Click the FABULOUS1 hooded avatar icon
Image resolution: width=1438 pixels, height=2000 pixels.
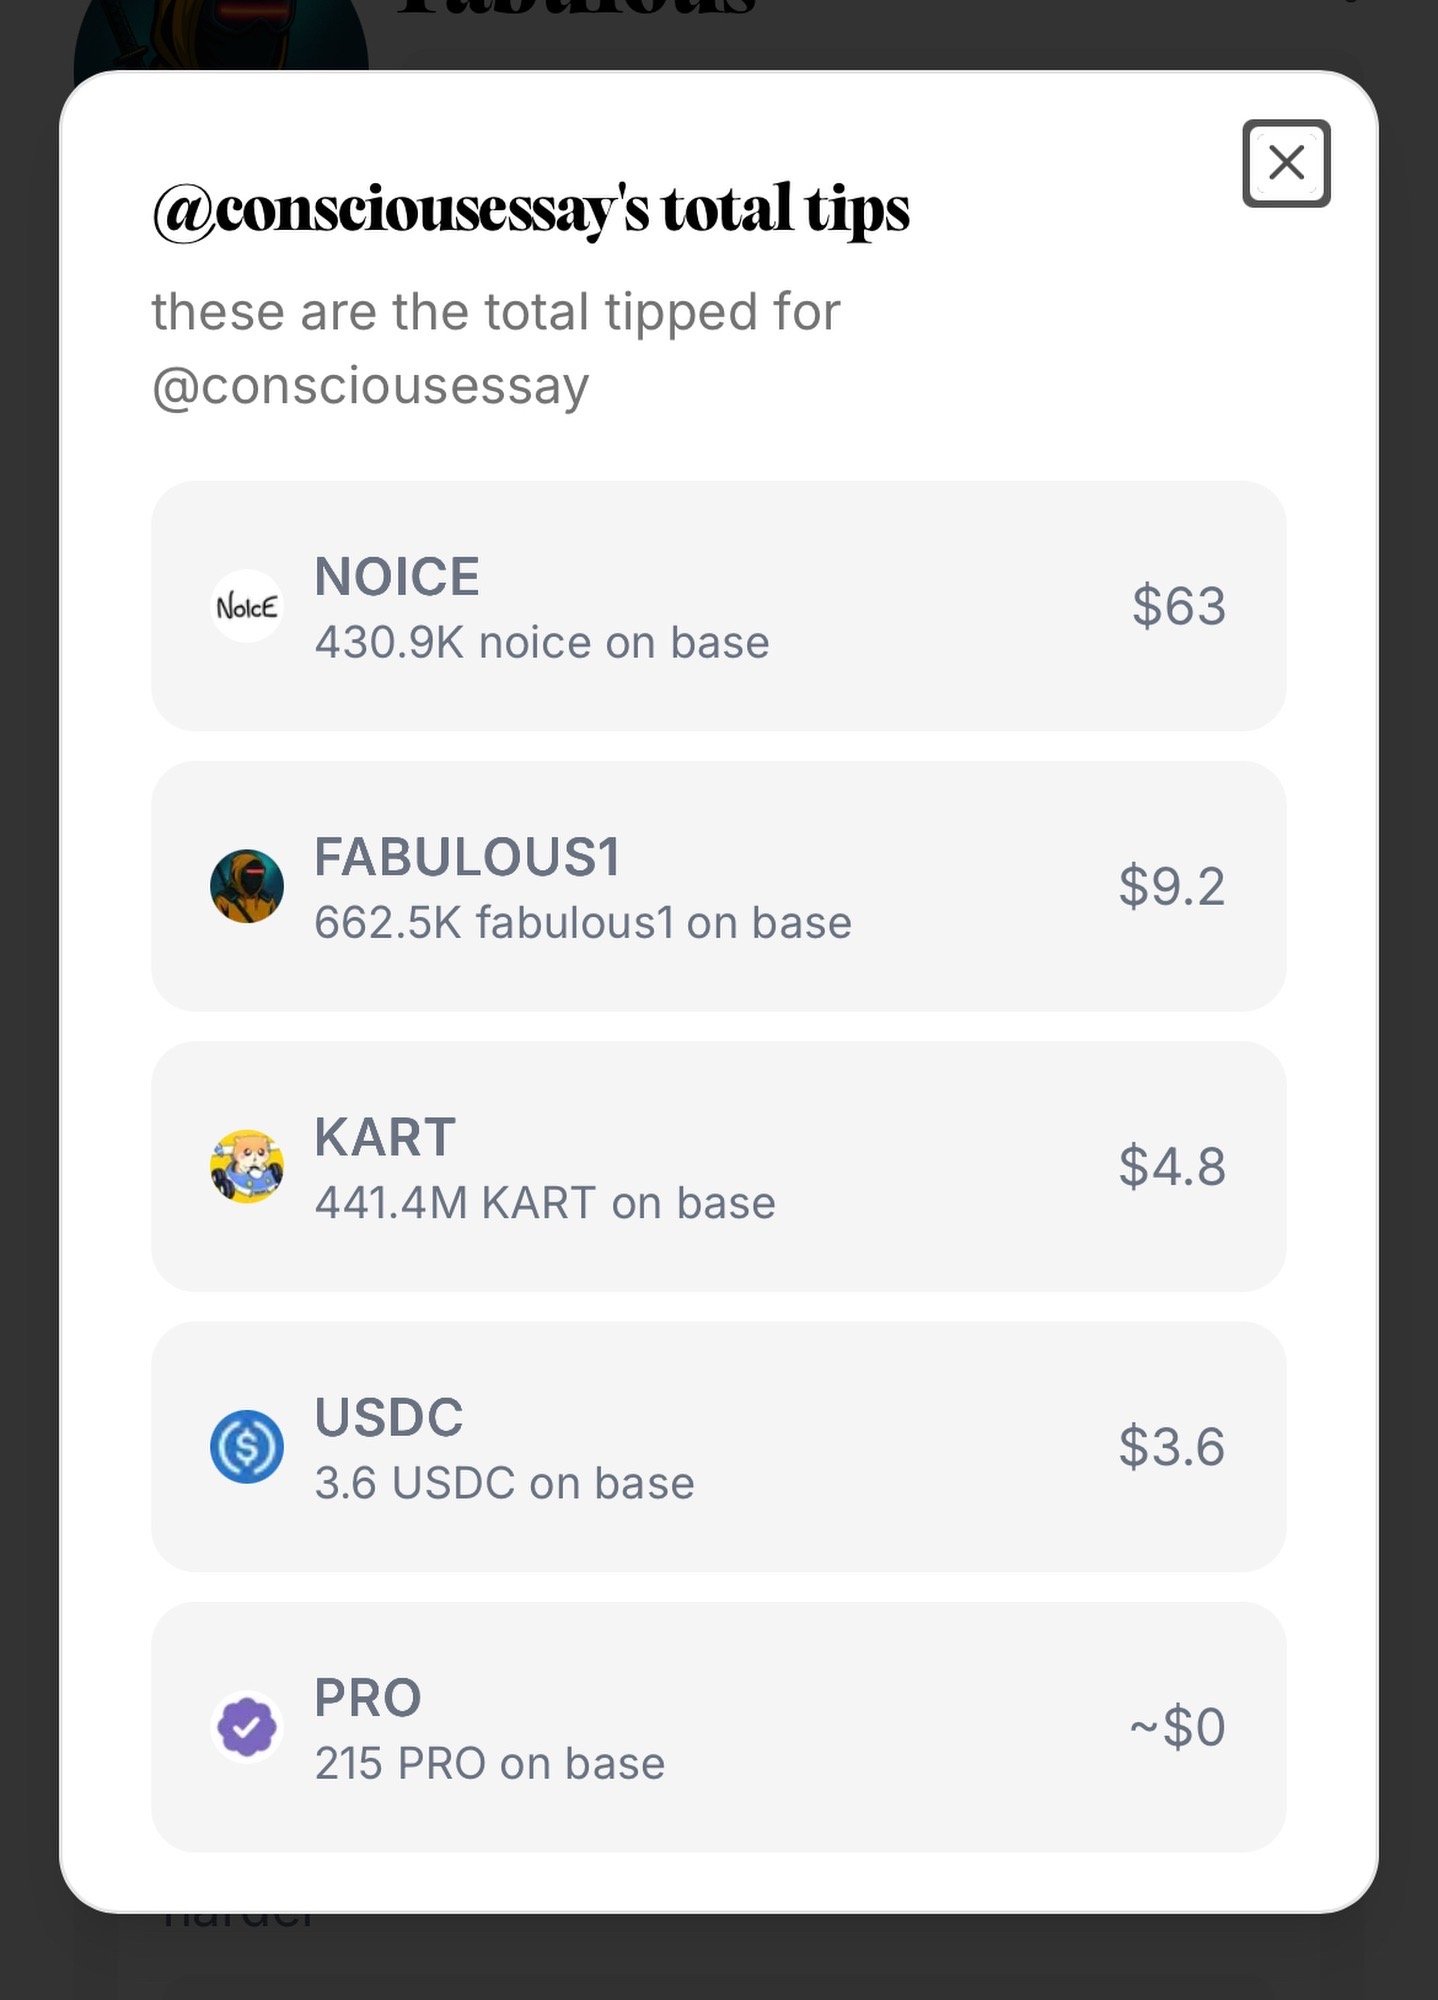247,886
